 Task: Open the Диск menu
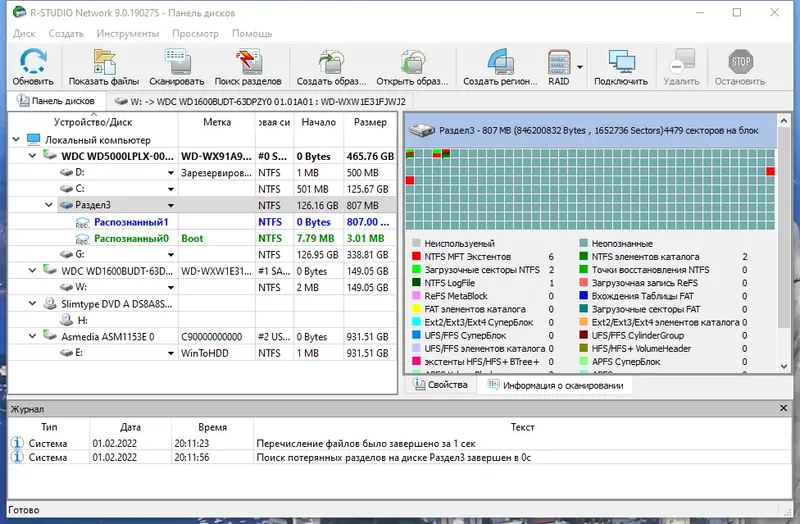point(24,34)
